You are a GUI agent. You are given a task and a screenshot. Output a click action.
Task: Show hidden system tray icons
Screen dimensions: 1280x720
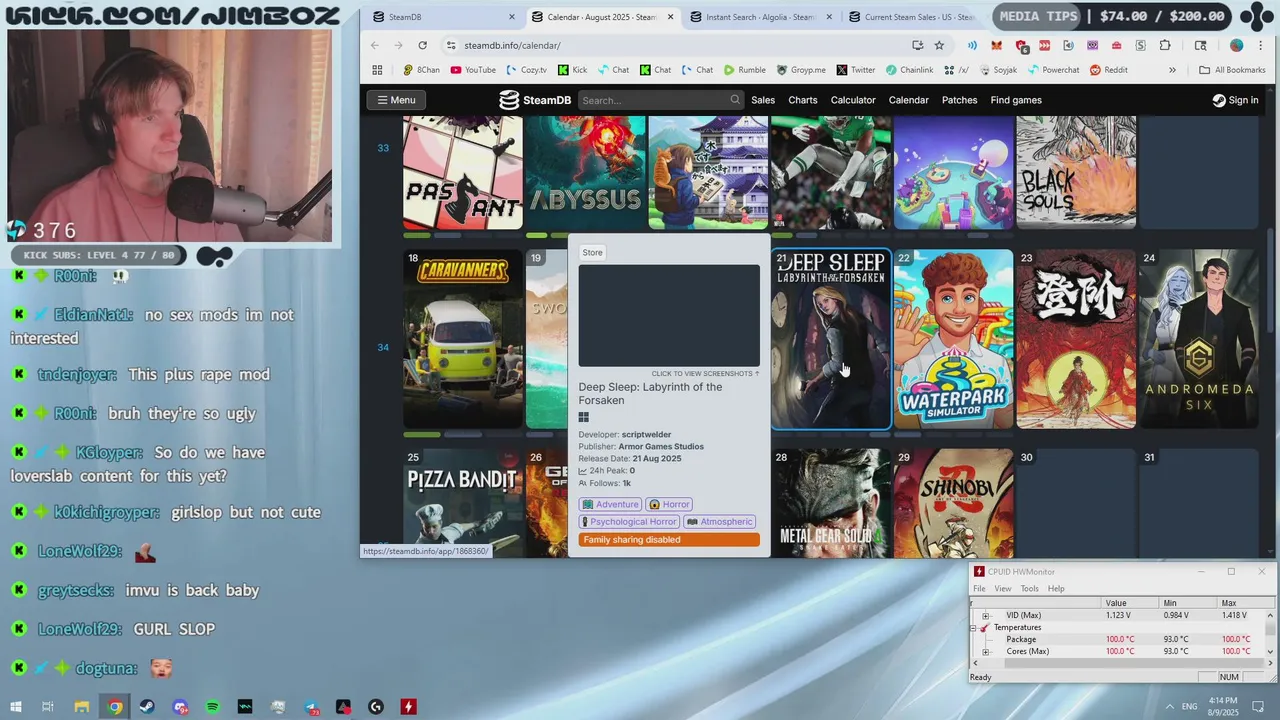click(x=1169, y=706)
